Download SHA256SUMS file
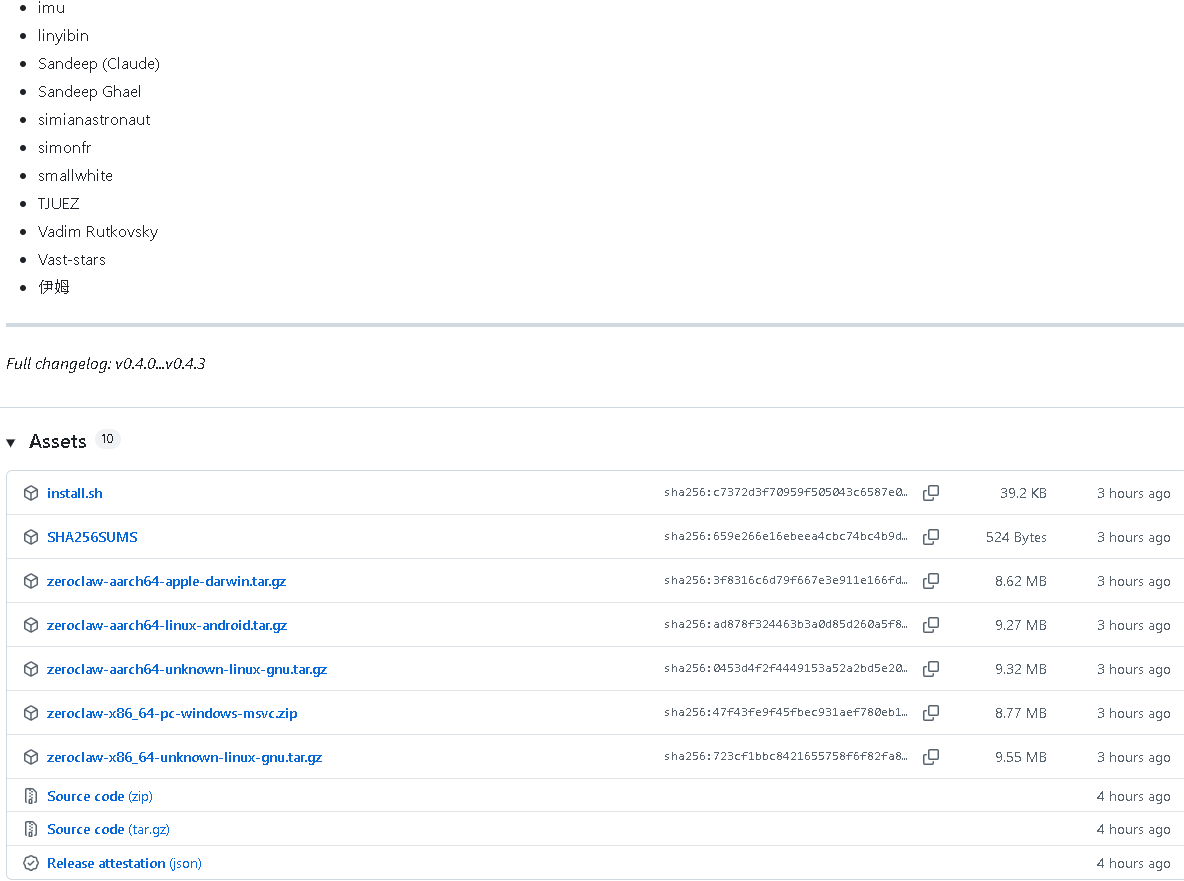 coord(92,537)
